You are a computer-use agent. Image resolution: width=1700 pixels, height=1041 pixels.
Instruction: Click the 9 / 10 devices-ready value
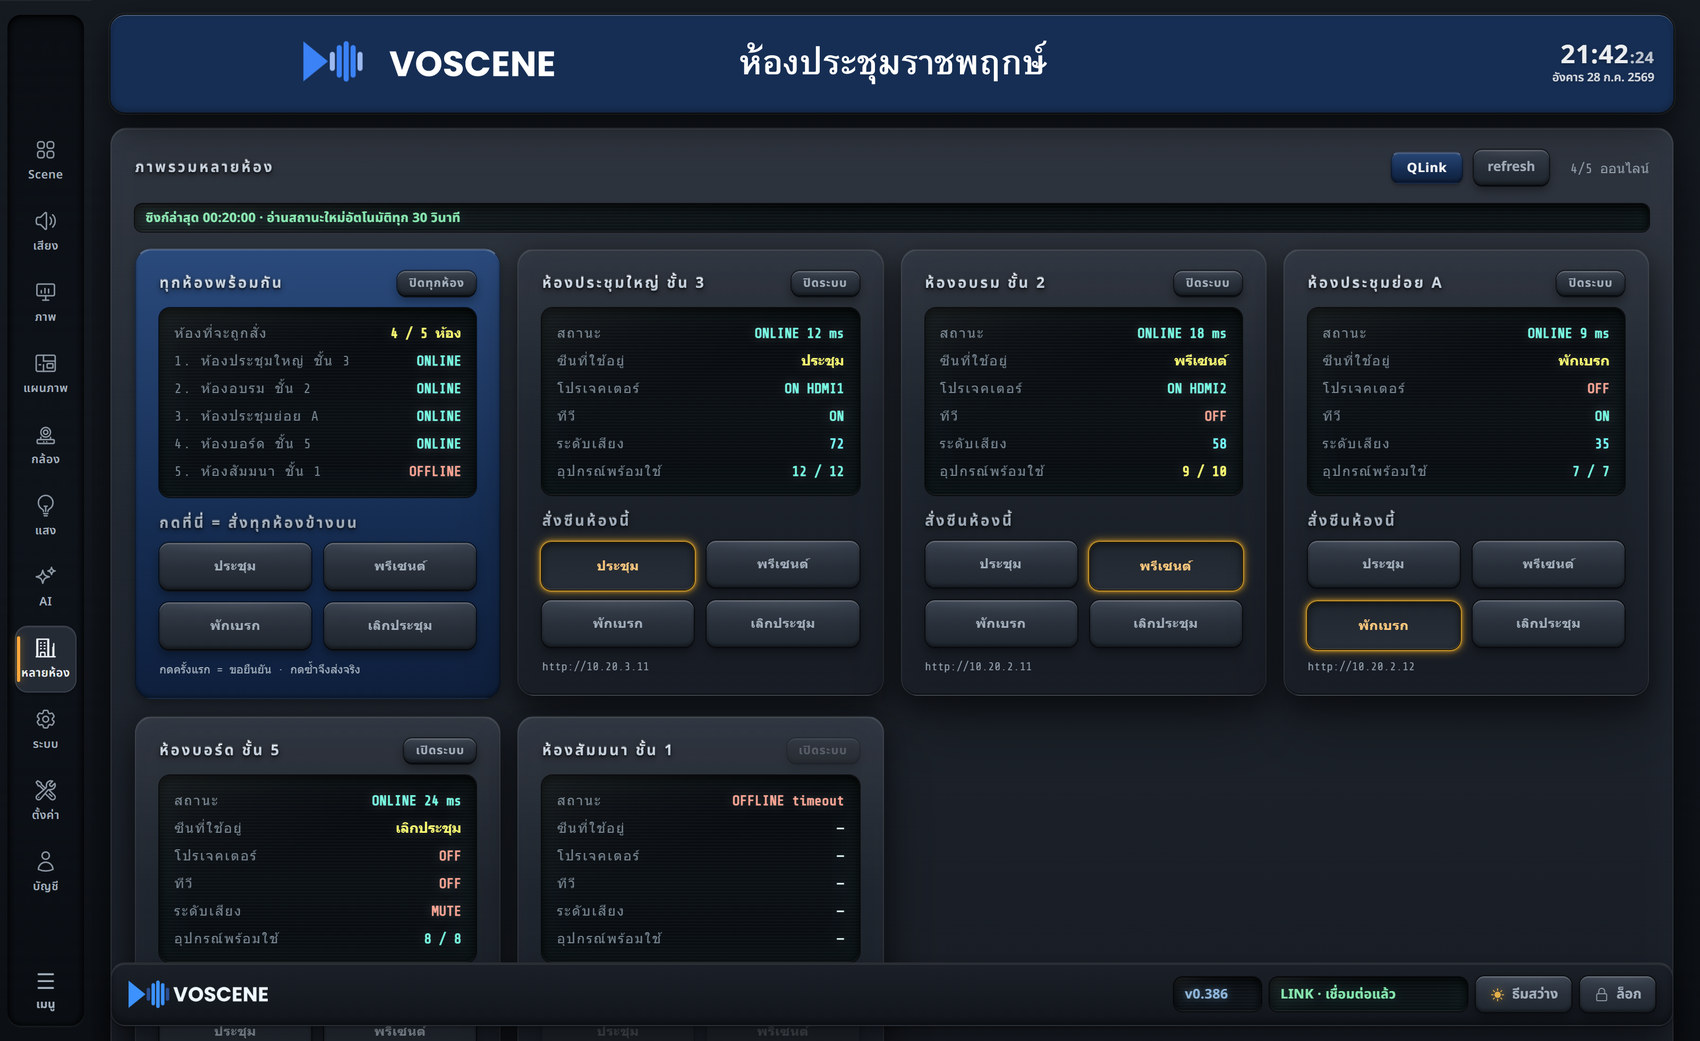pyautogui.click(x=1205, y=471)
